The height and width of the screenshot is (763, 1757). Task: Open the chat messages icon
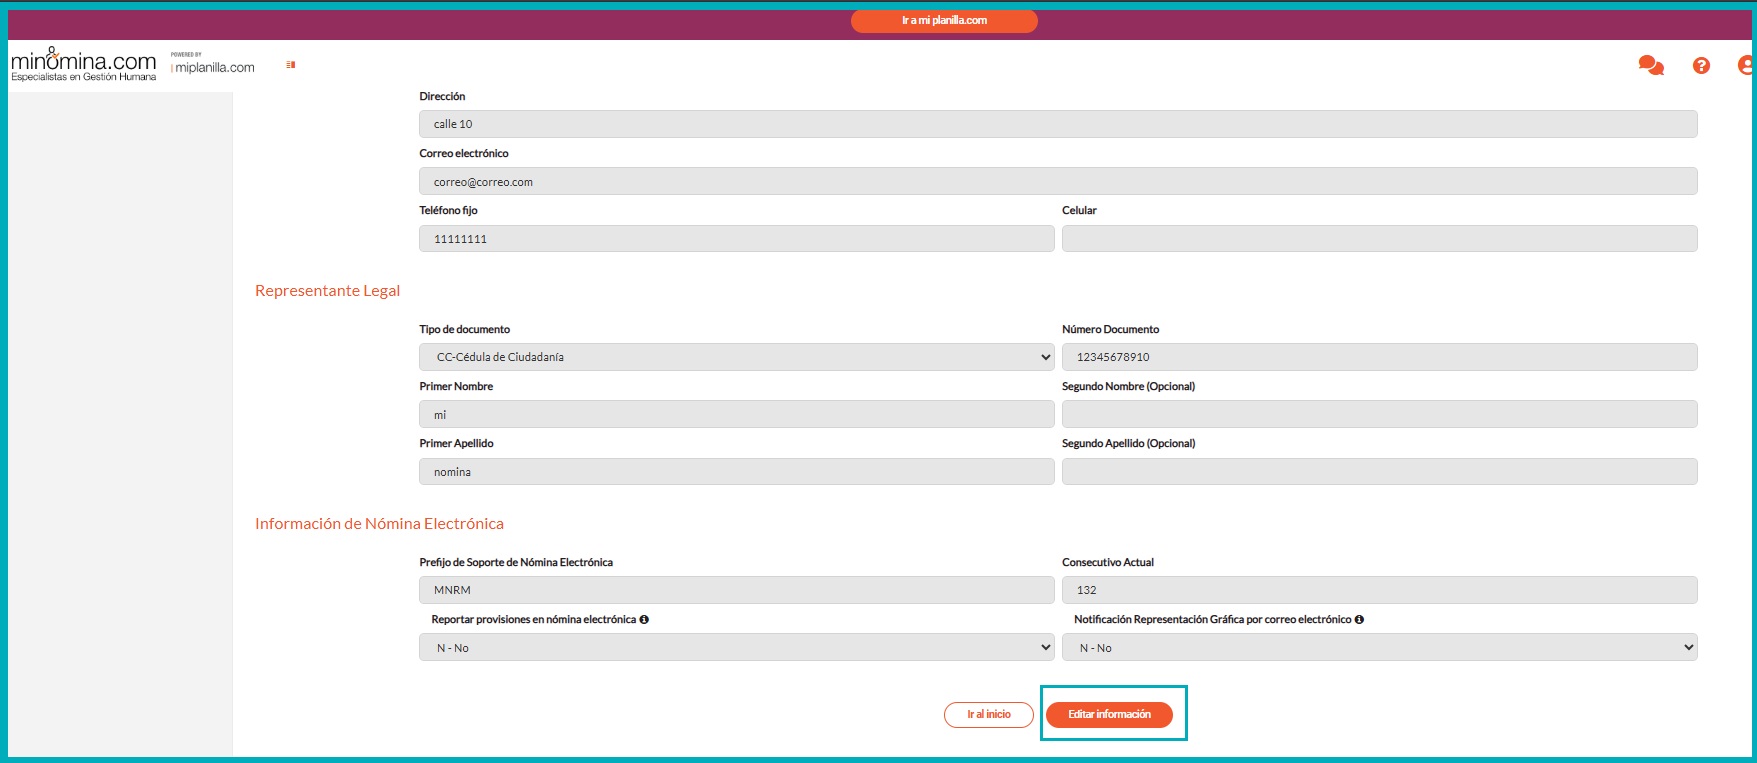[x=1651, y=66]
